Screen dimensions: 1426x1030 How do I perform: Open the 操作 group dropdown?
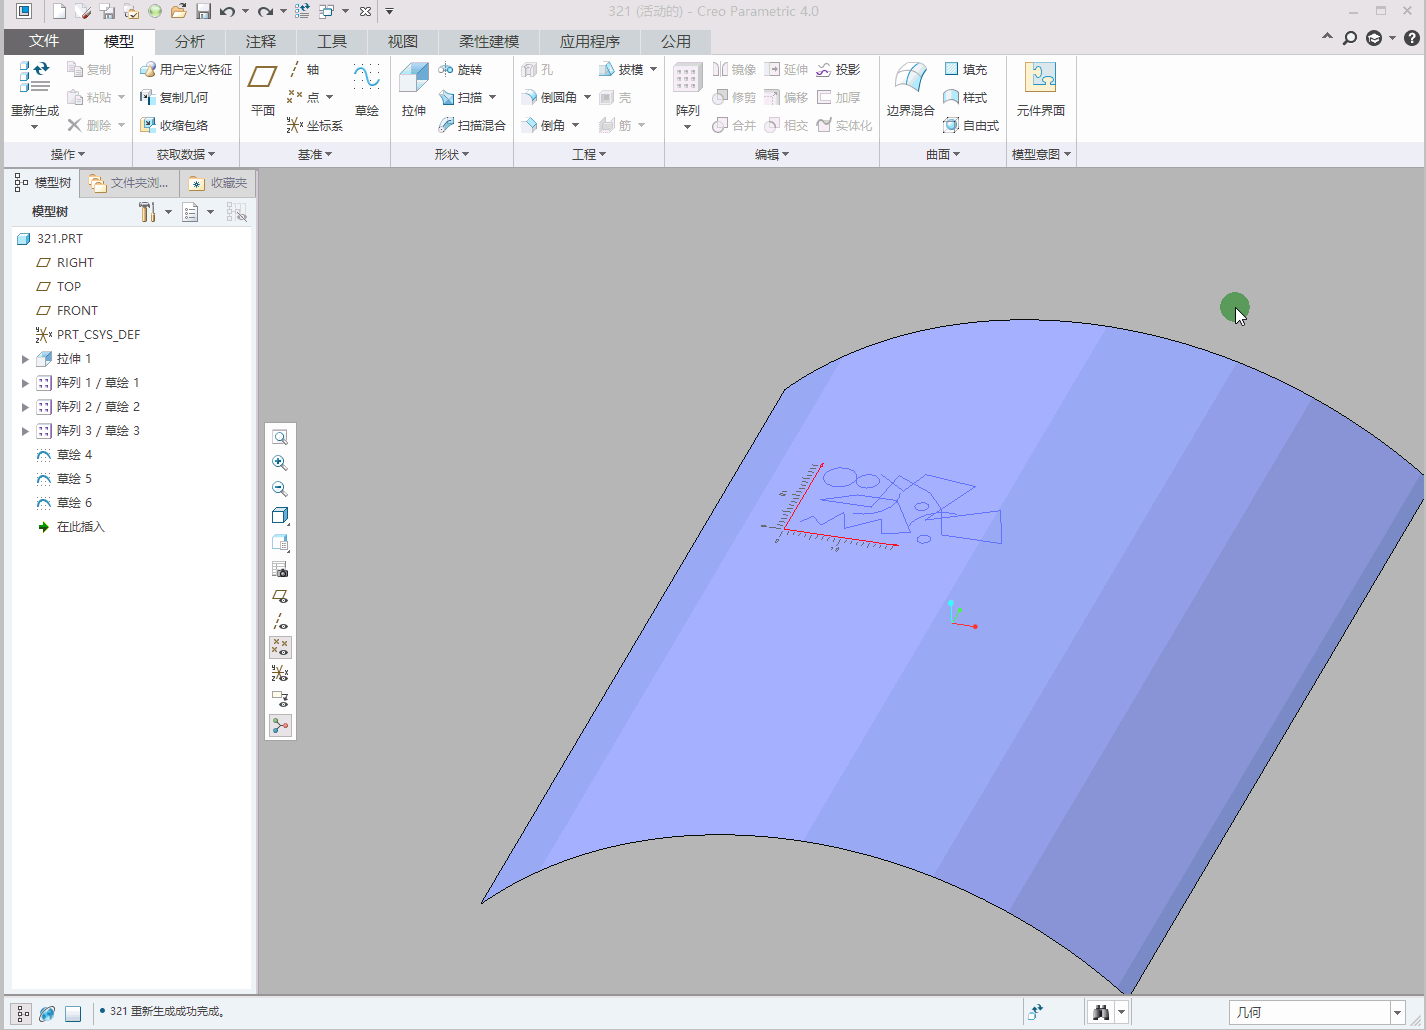coord(68,154)
